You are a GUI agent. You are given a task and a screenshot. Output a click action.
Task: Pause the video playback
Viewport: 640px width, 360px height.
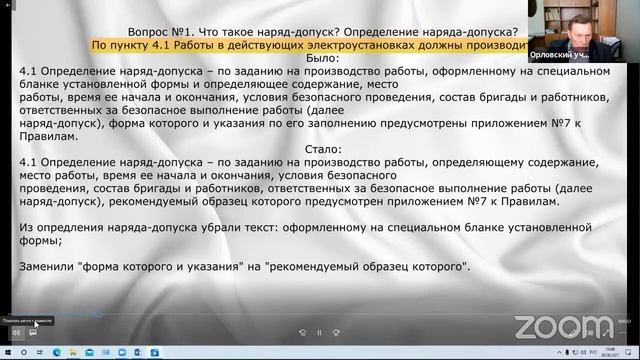pos(320,333)
